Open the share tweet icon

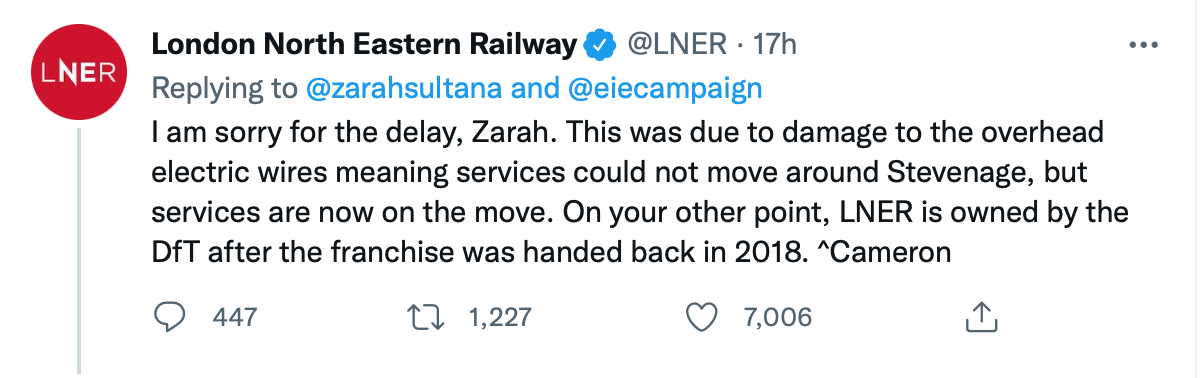click(x=981, y=318)
